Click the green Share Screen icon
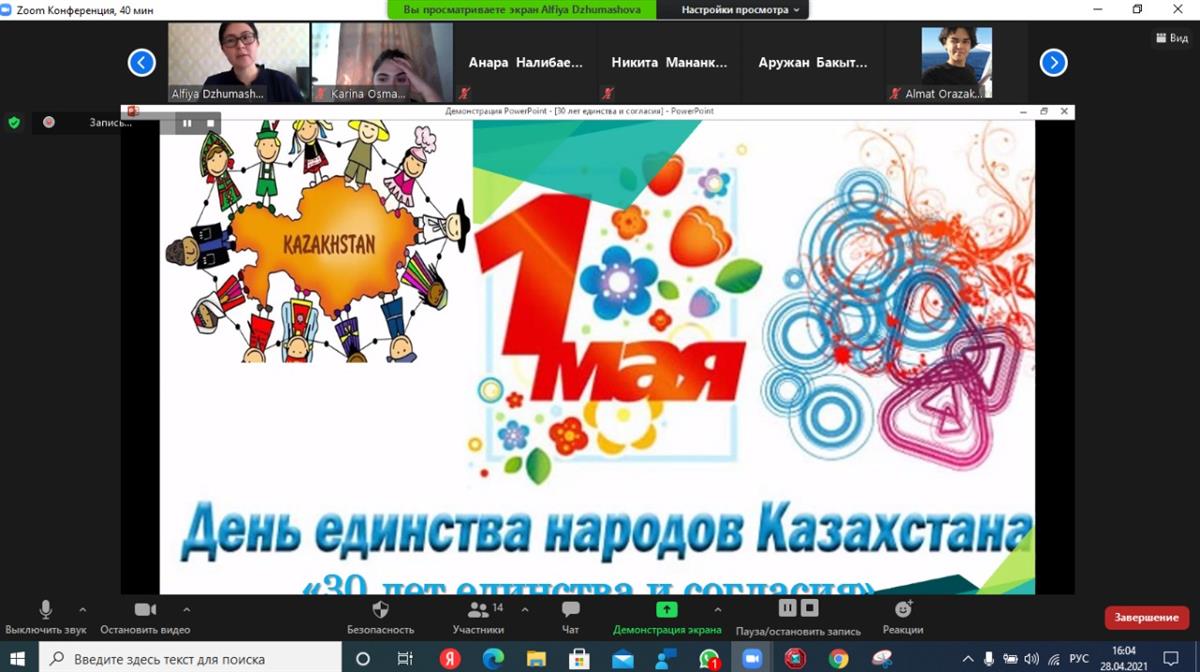 coord(666,610)
